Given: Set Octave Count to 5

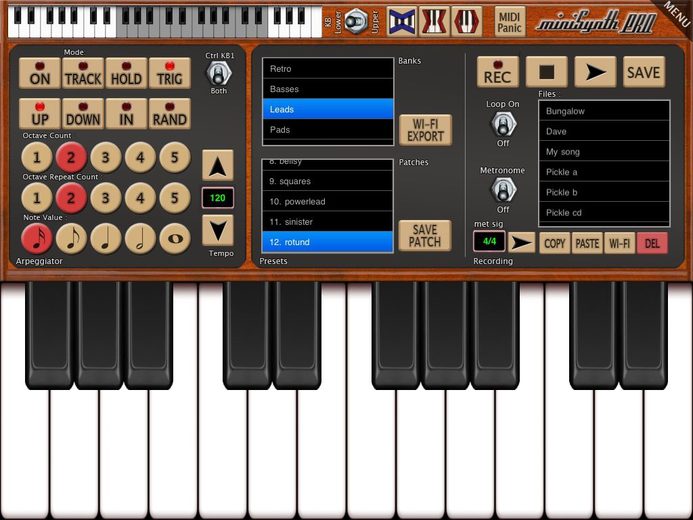Looking at the screenshot, I should point(175,157).
